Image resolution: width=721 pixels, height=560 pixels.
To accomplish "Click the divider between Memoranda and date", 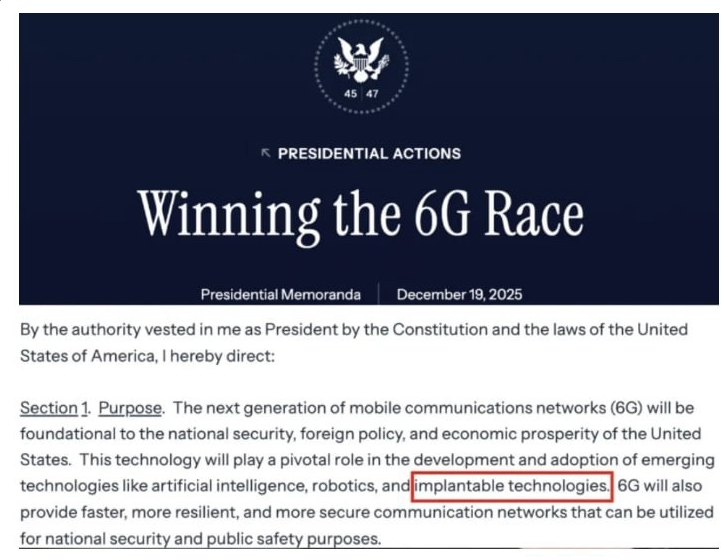I will click(x=378, y=294).
